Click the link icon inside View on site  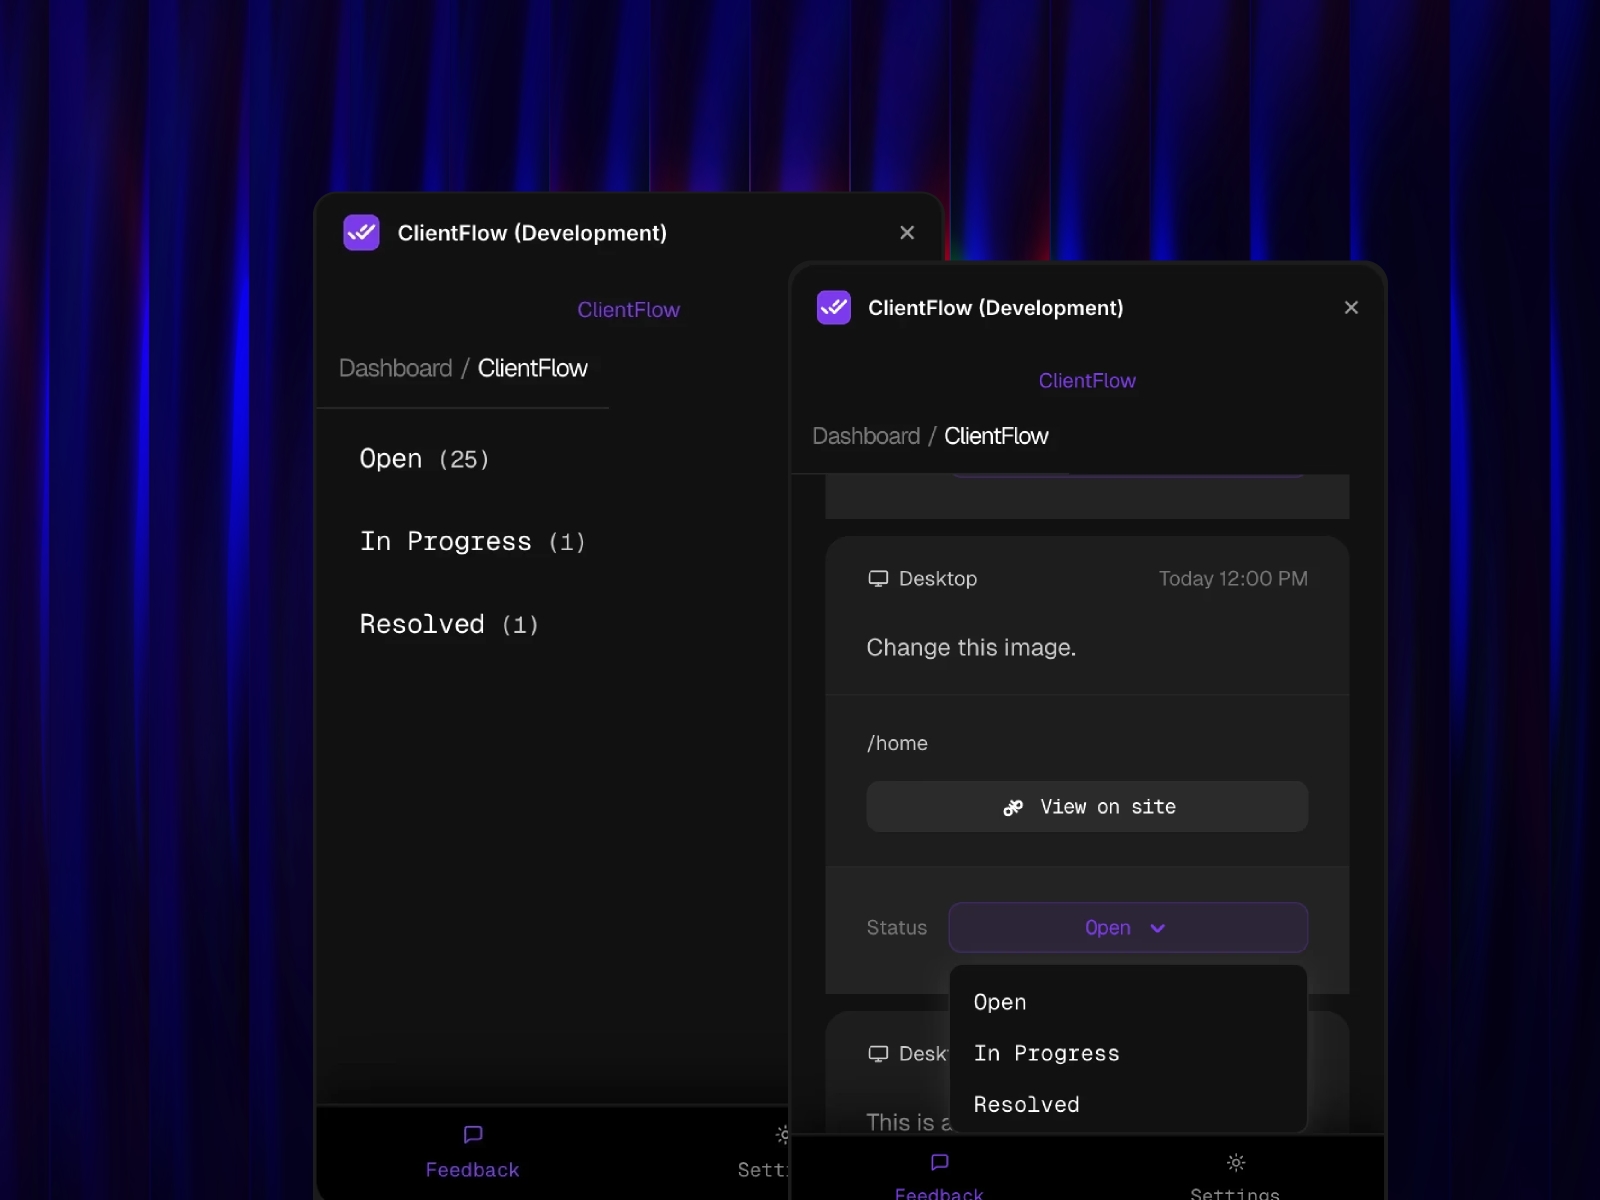tap(1013, 807)
